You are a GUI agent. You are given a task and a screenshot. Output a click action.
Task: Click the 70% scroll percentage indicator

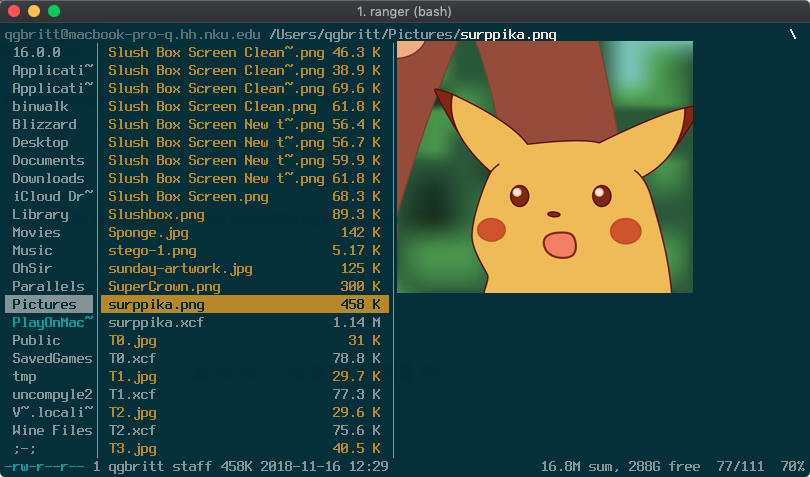(792, 466)
